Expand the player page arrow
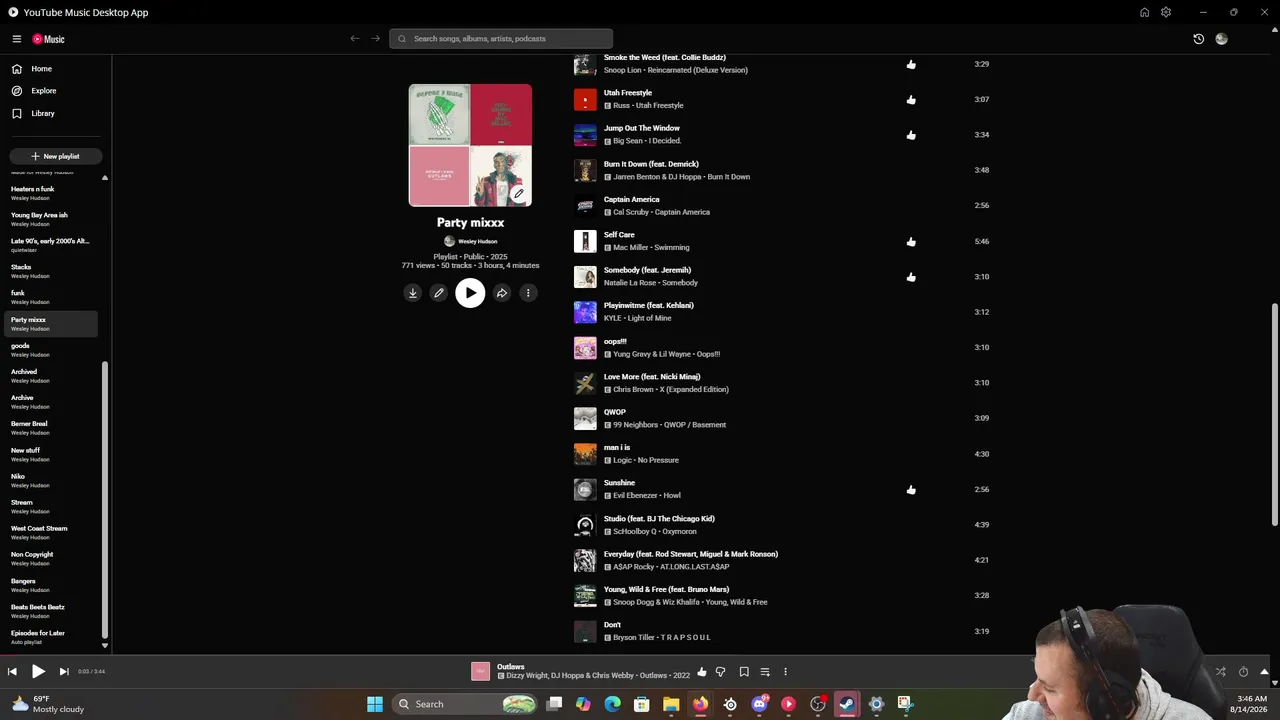This screenshot has width=1280, height=720. [x=1264, y=672]
